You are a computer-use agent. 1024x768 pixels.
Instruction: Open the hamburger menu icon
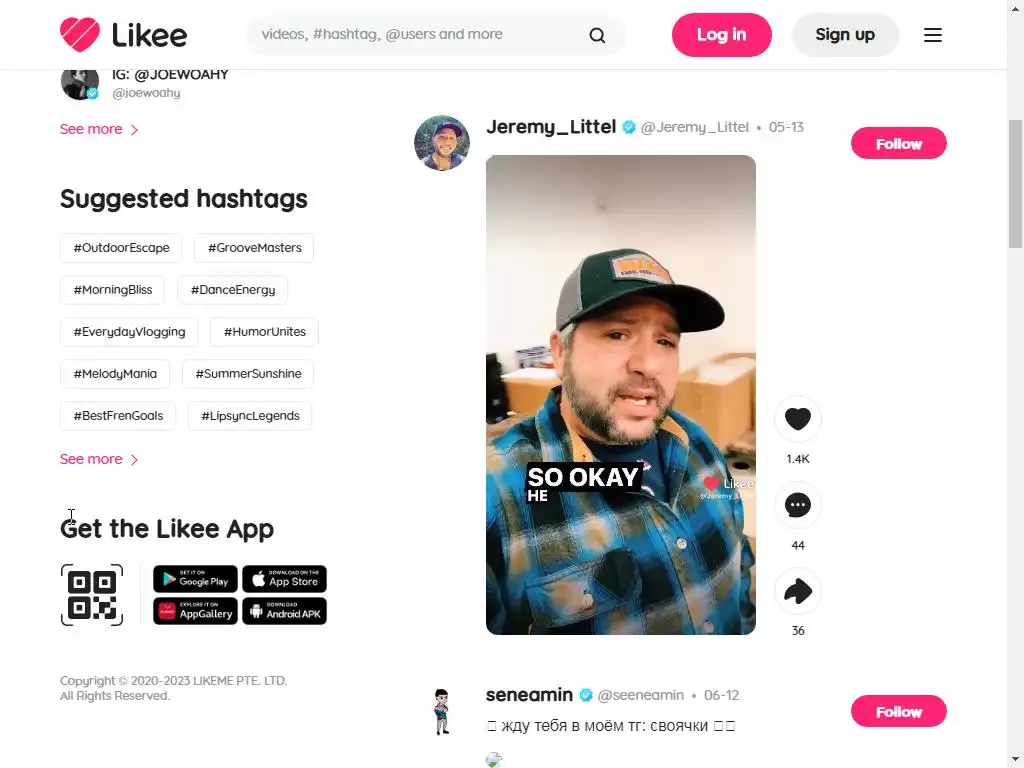(933, 35)
